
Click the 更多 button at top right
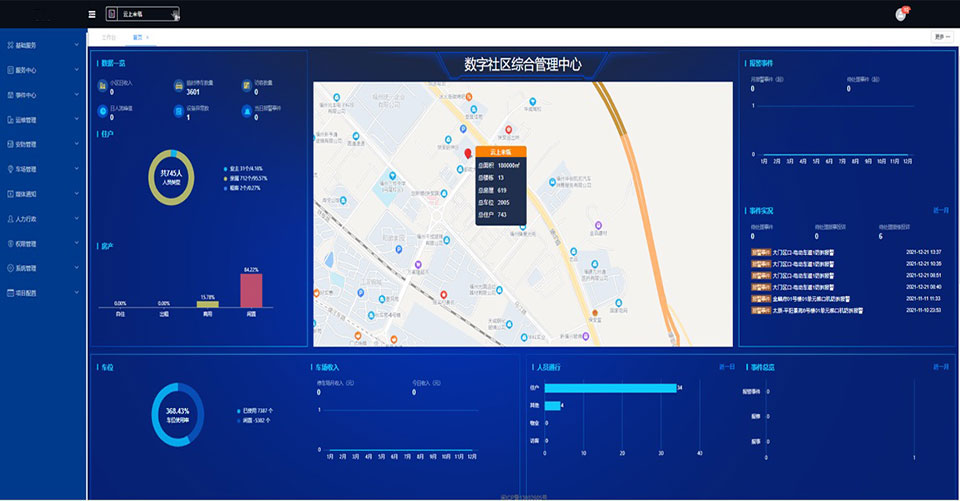[940, 37]
